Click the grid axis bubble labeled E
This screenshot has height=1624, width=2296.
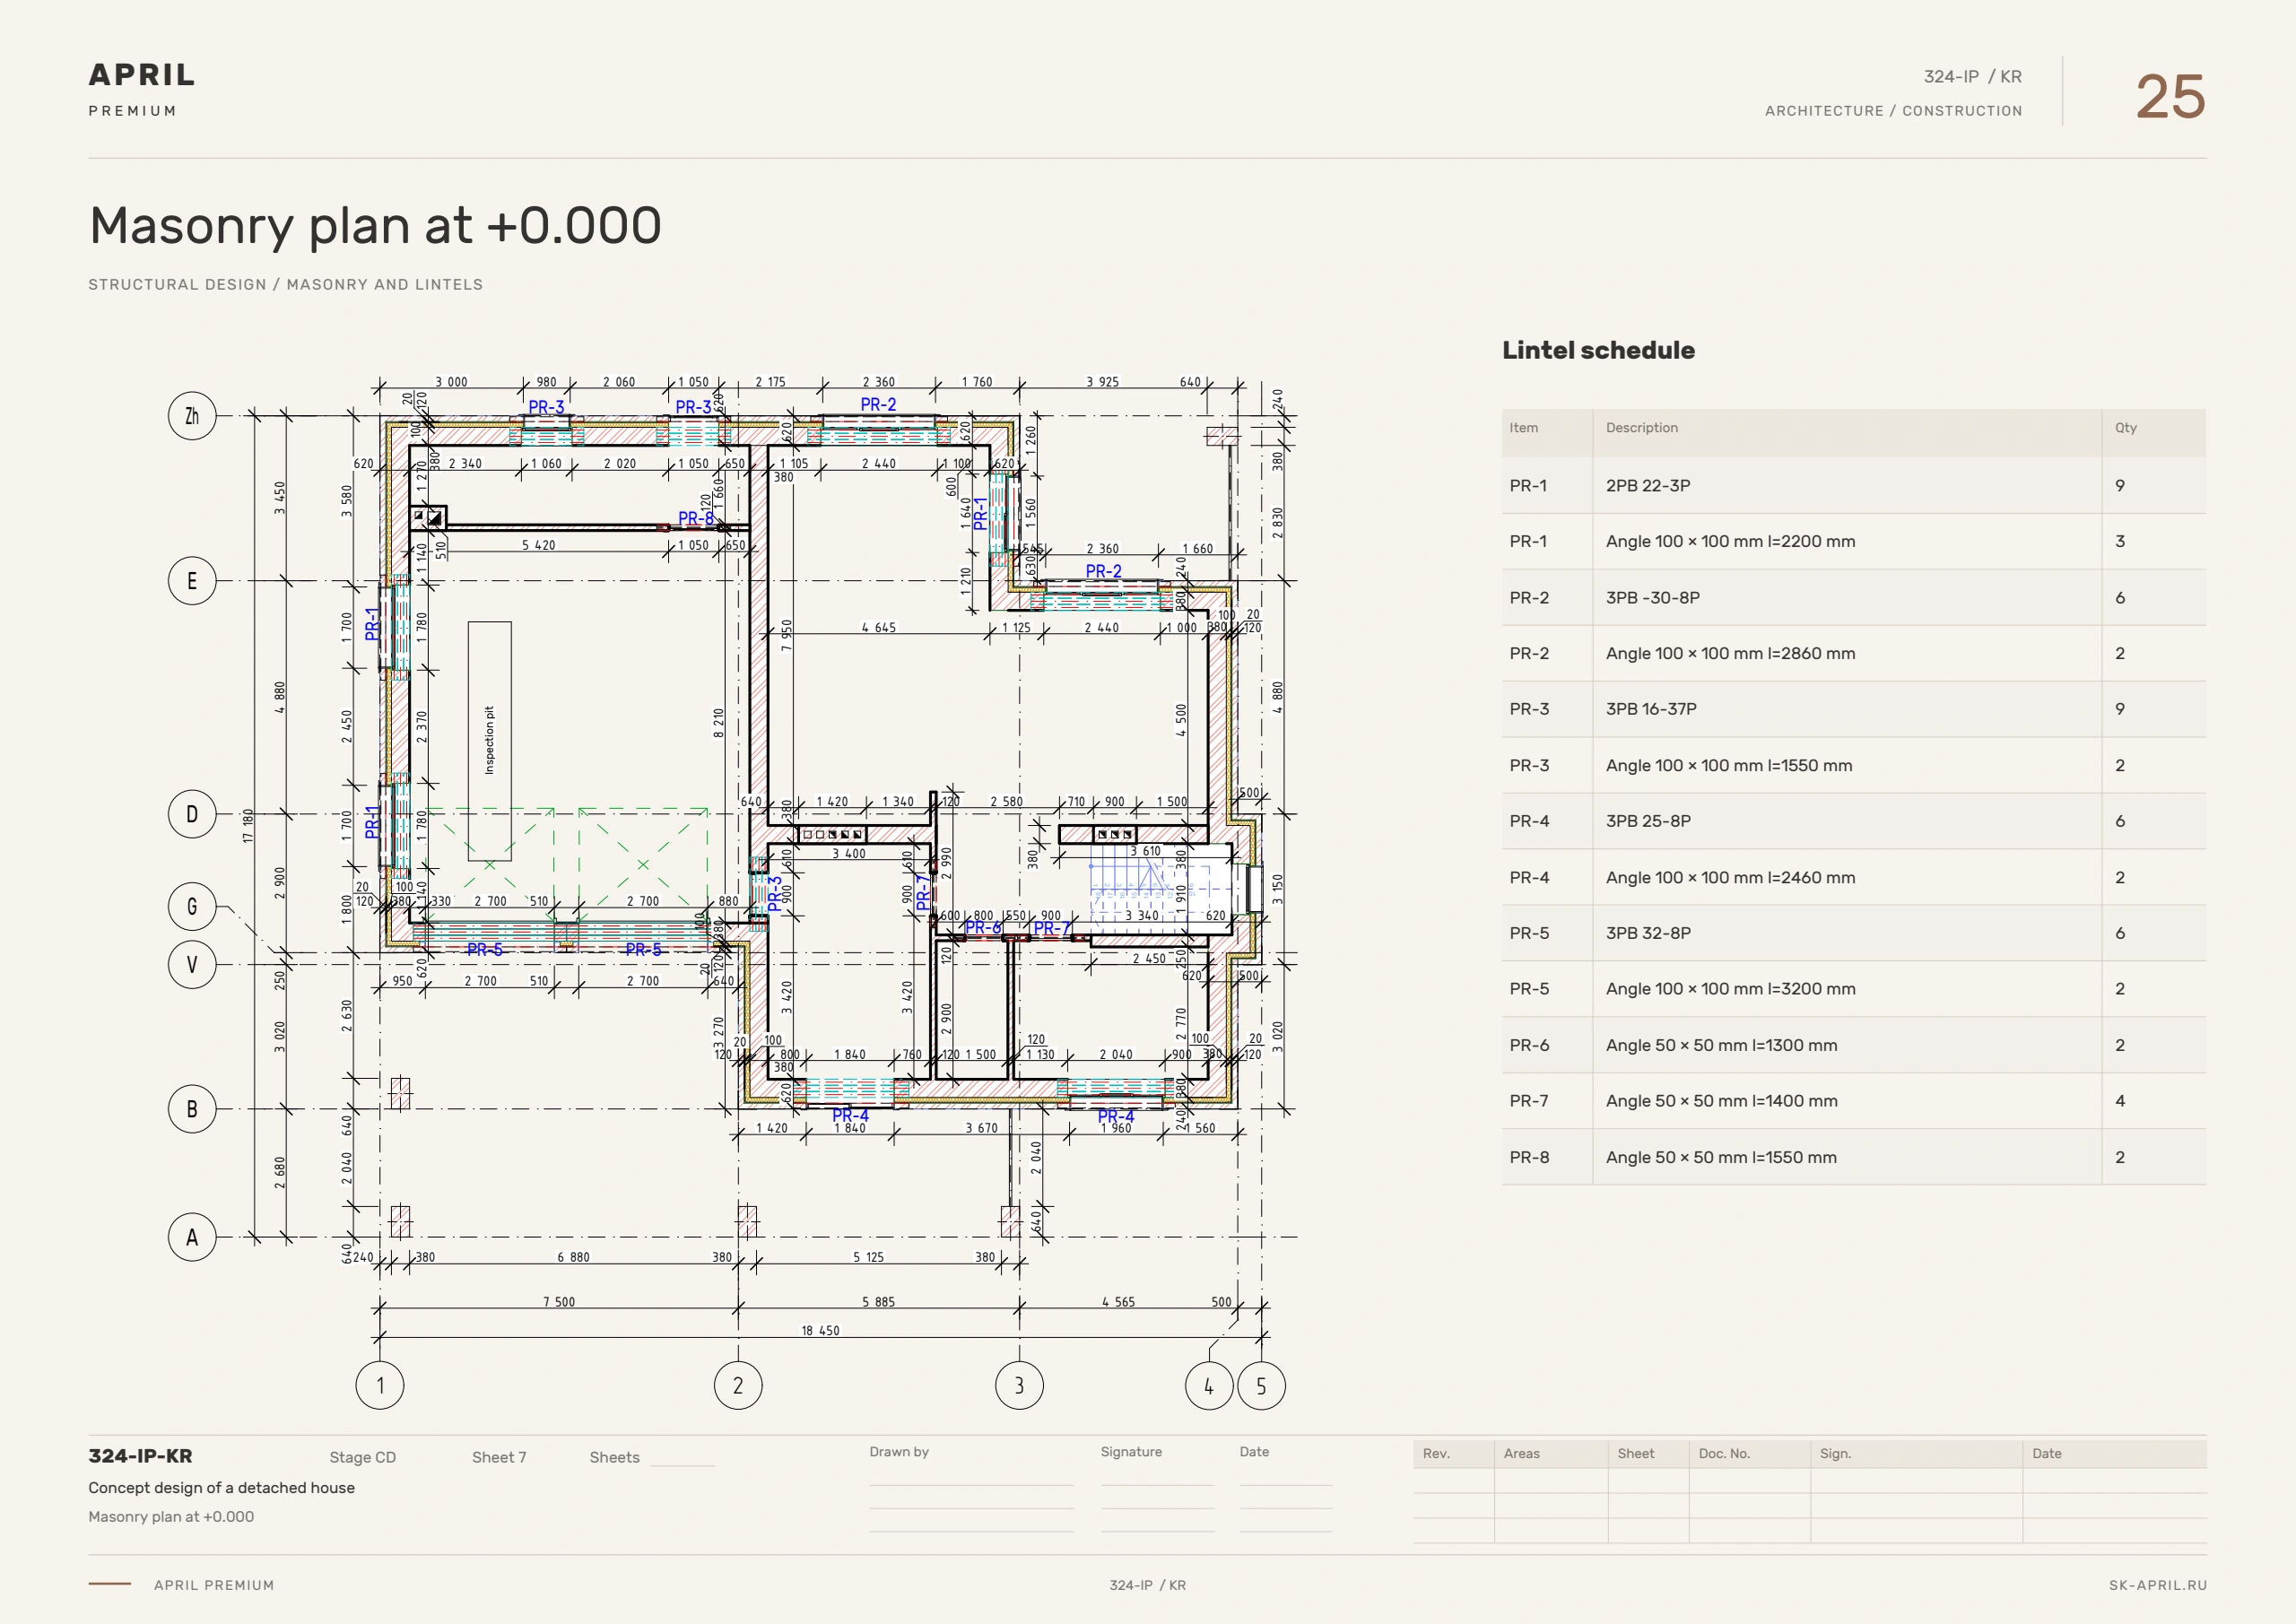click(192, 581)
